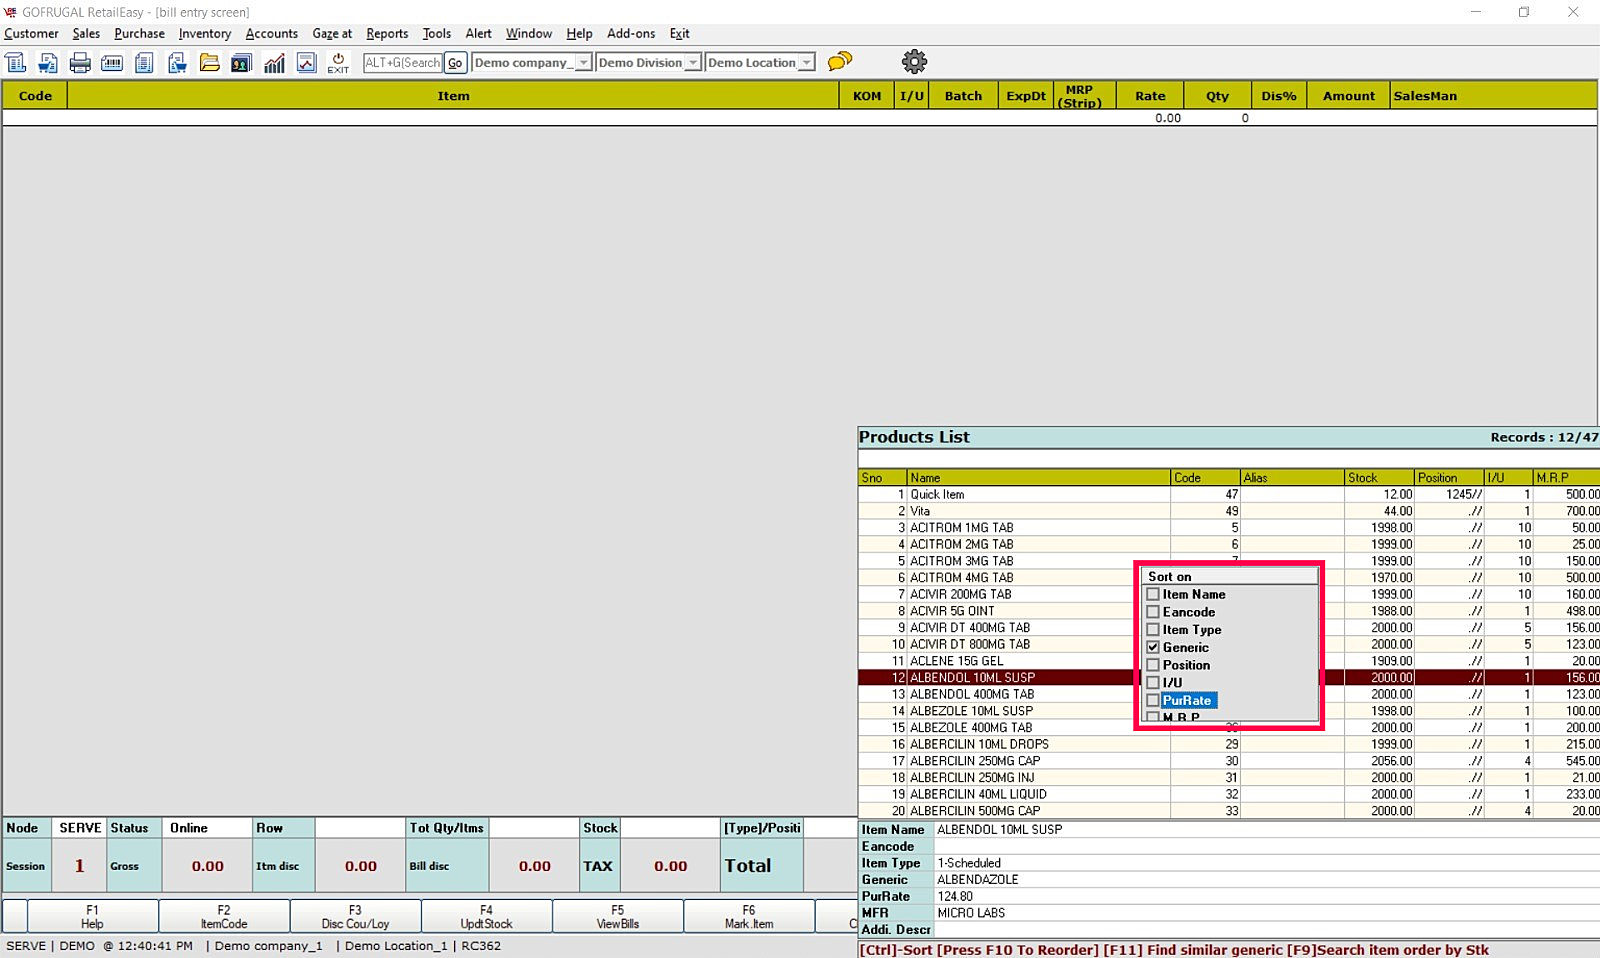The image size is (1600, 958).
Task: Click the printer icon in toolbar
Action: click(x=80, y=63)
